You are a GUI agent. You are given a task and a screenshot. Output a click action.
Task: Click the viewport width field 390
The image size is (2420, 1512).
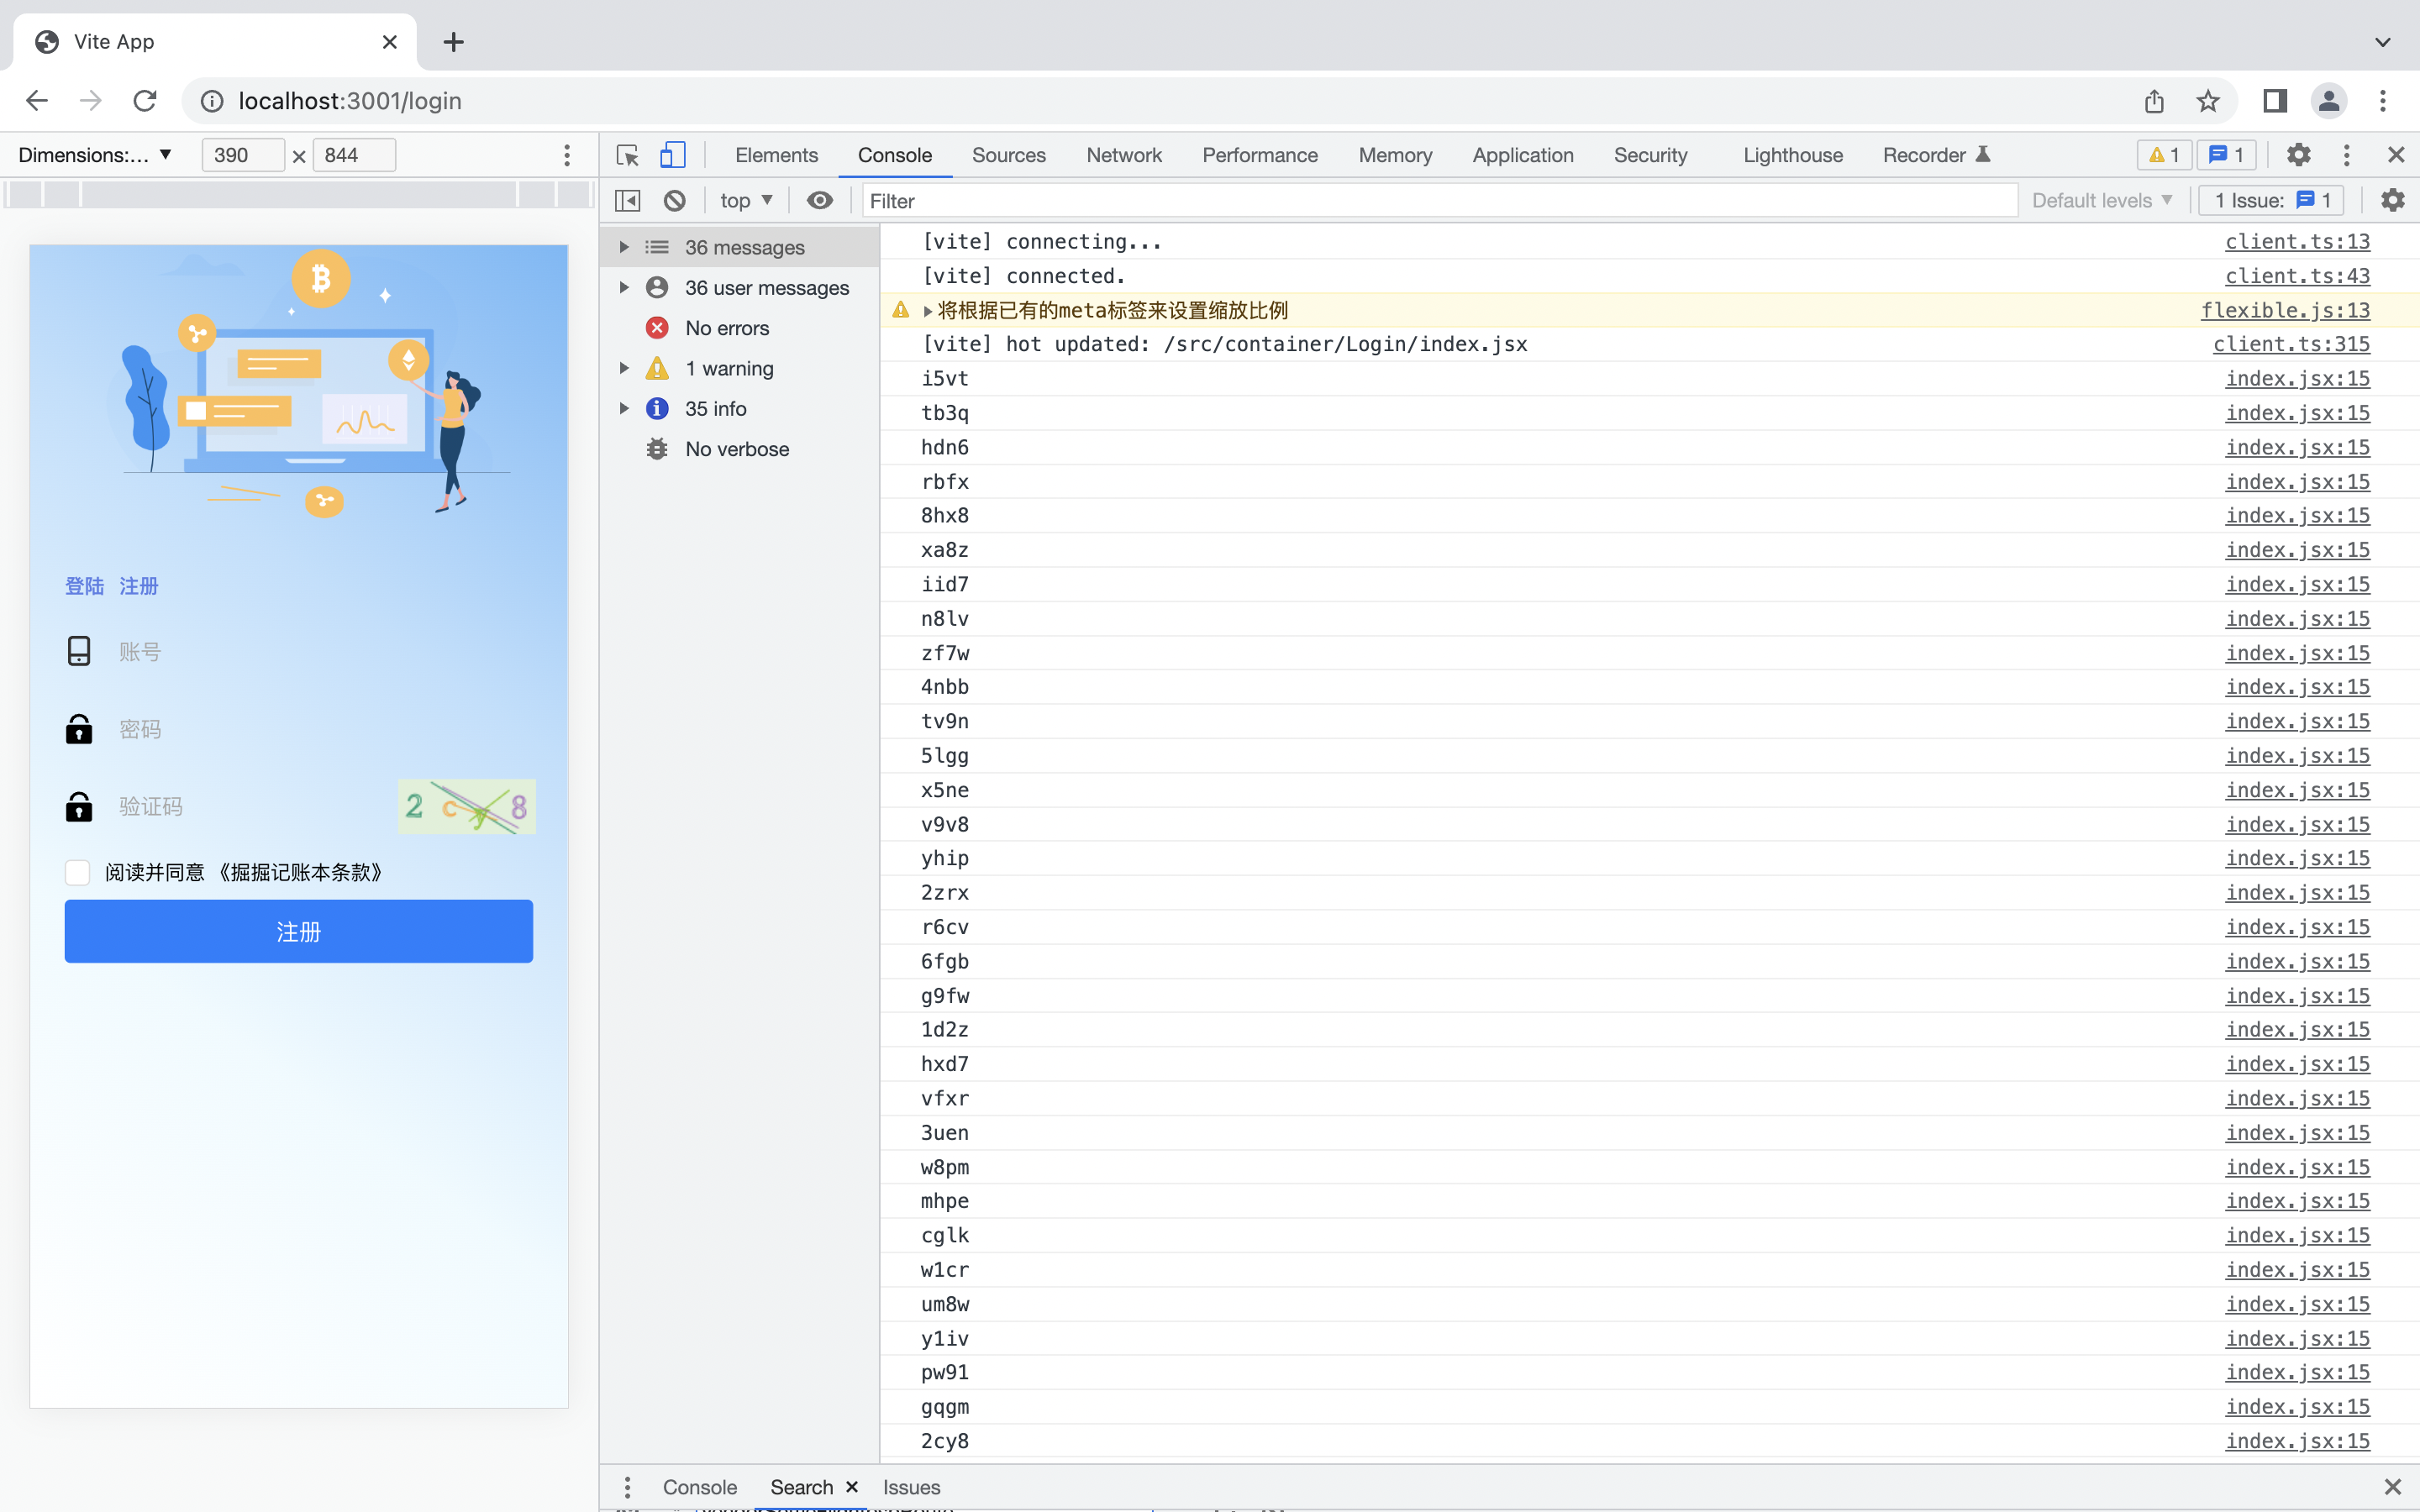tap(243, 155)
